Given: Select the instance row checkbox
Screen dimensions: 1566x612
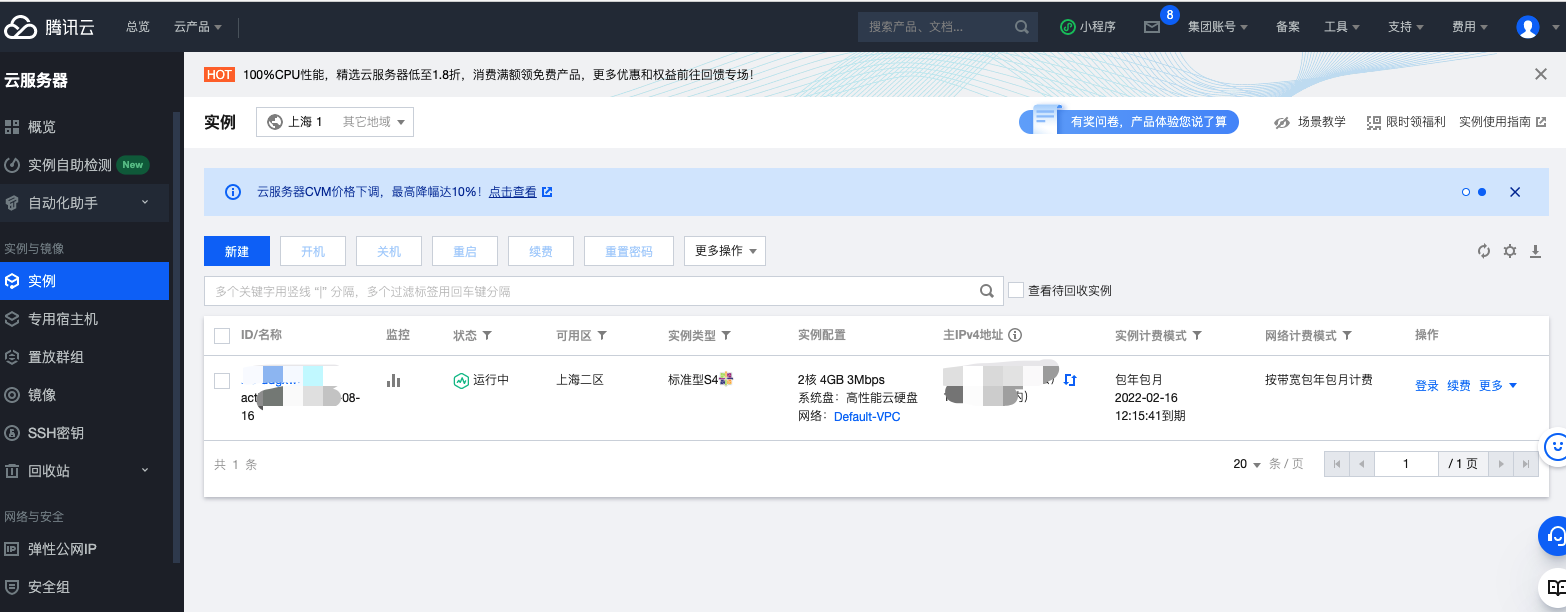Looking at the screenshot, I should [x=222, y=381].
